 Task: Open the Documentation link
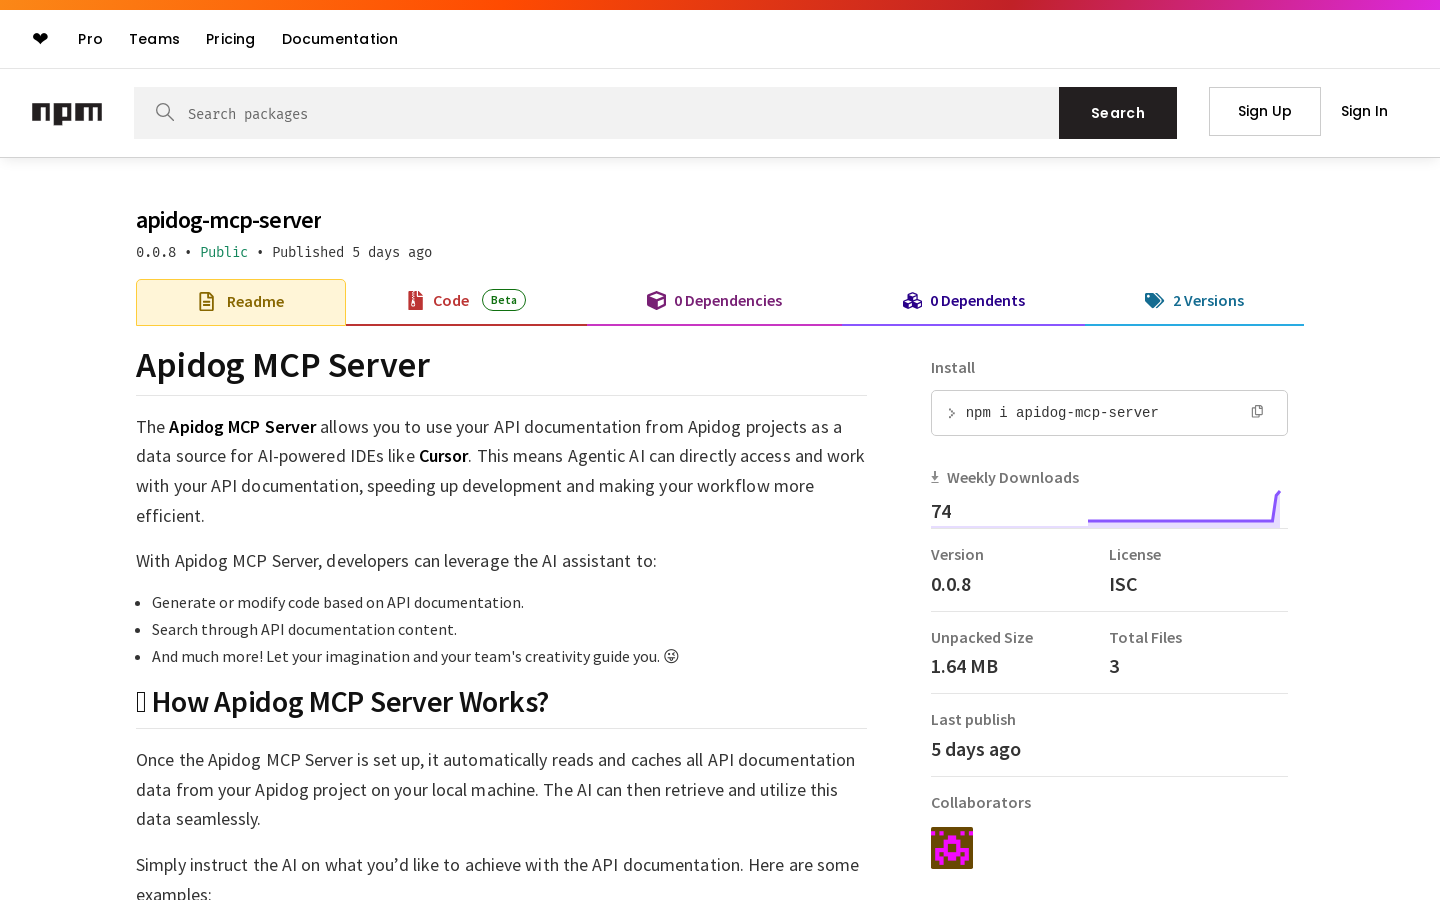click(x=340, y=39)
